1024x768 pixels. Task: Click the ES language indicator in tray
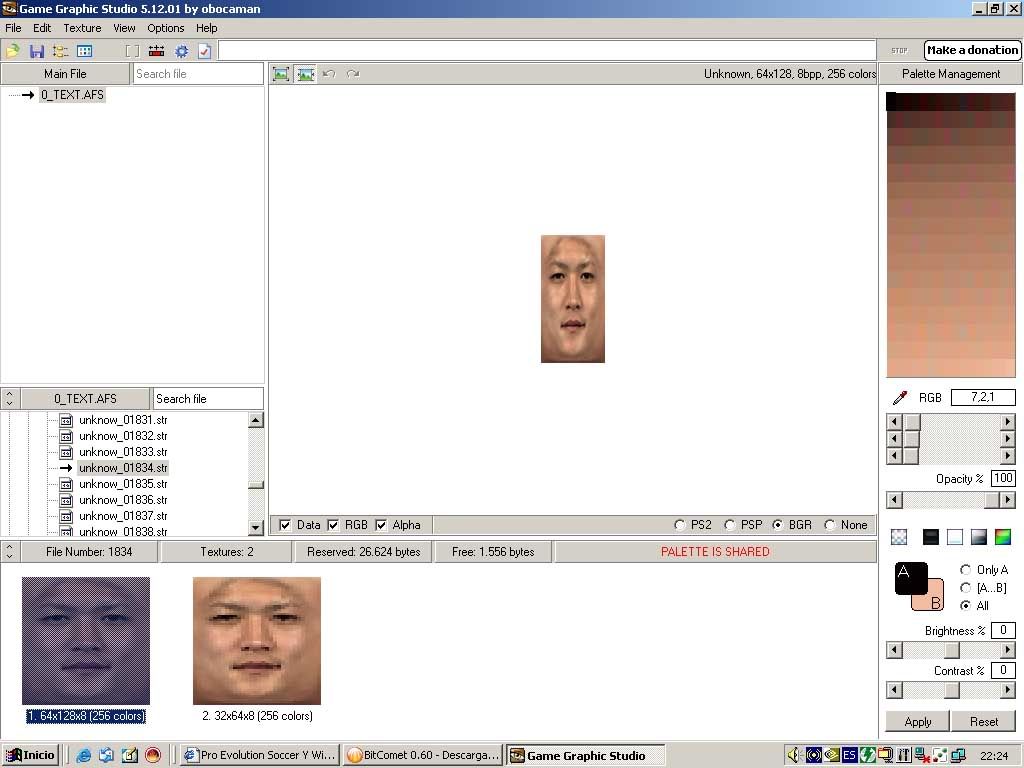[x=849, y=756]
